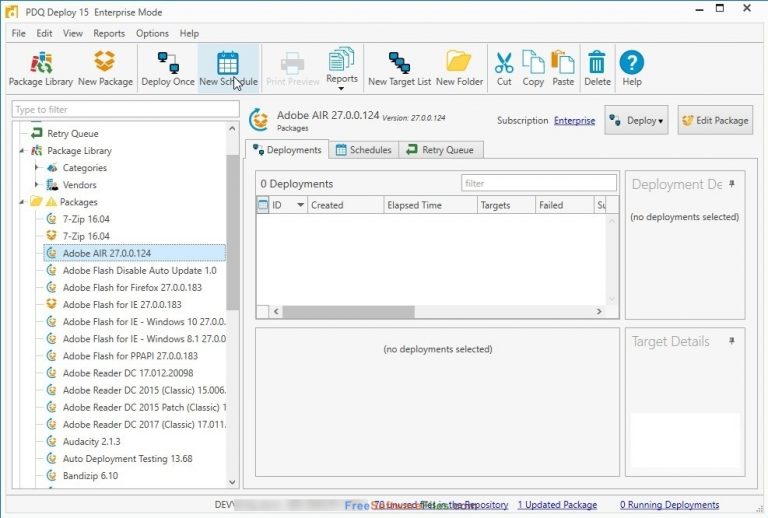Open the Options menu
The height and width of the screenshot is (518, 768).
click(x=152, y=33)
